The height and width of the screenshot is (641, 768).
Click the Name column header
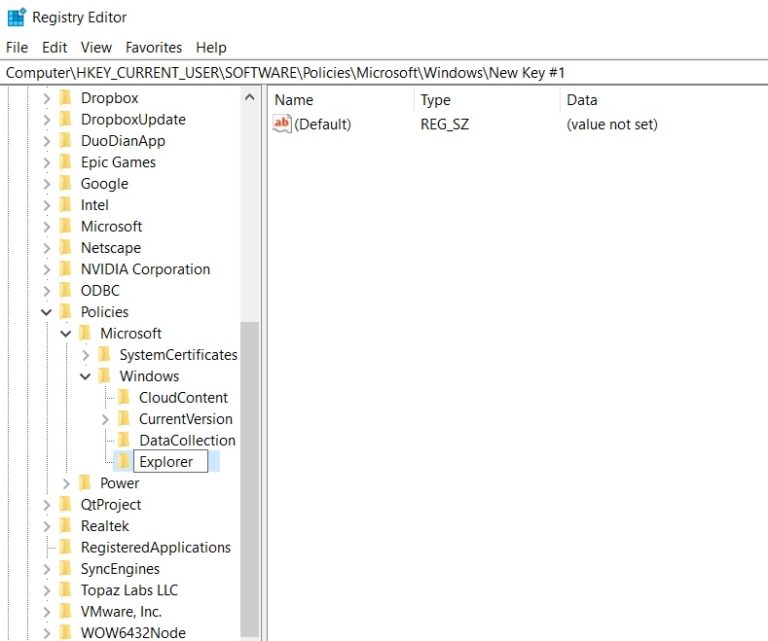pyautogui.click(x=294, y=100)
